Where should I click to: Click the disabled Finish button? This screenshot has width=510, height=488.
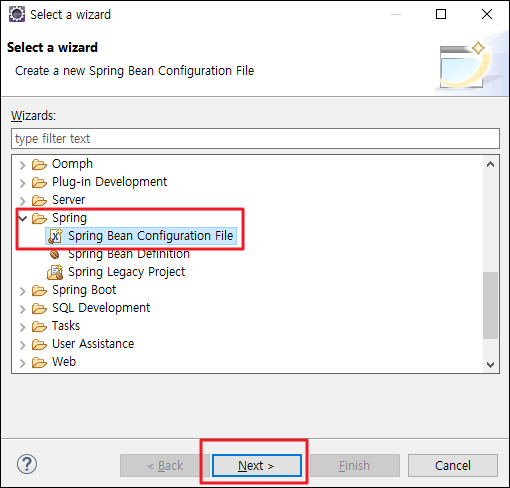pos(355,465)
